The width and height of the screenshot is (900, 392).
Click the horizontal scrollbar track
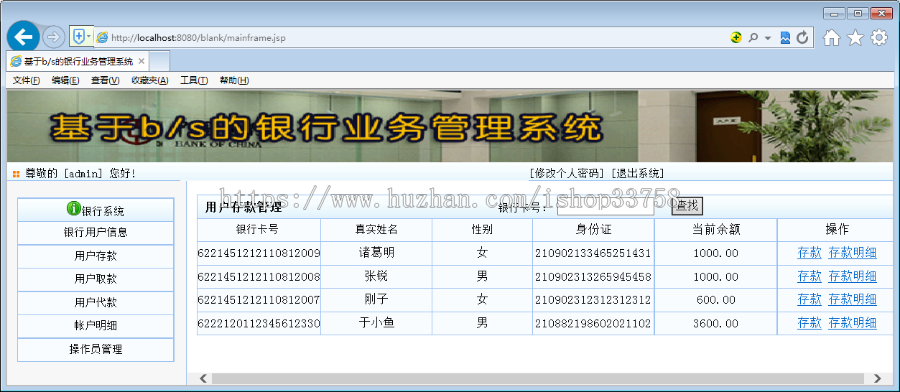pyautogui.click(x=538, y=378)
